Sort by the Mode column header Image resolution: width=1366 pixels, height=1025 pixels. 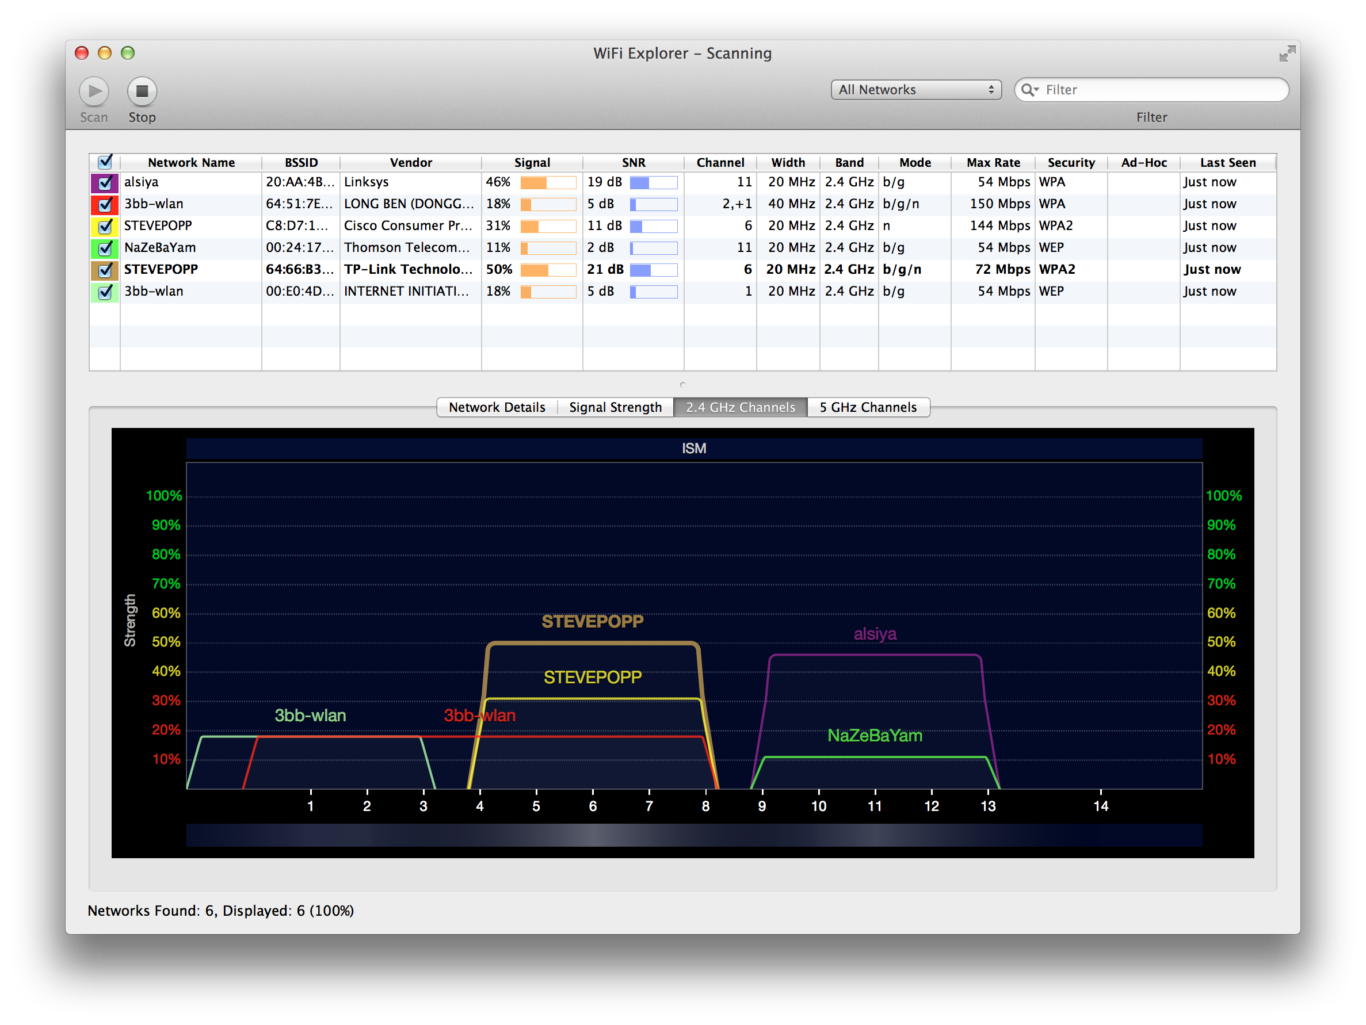[x=915, y=163]
